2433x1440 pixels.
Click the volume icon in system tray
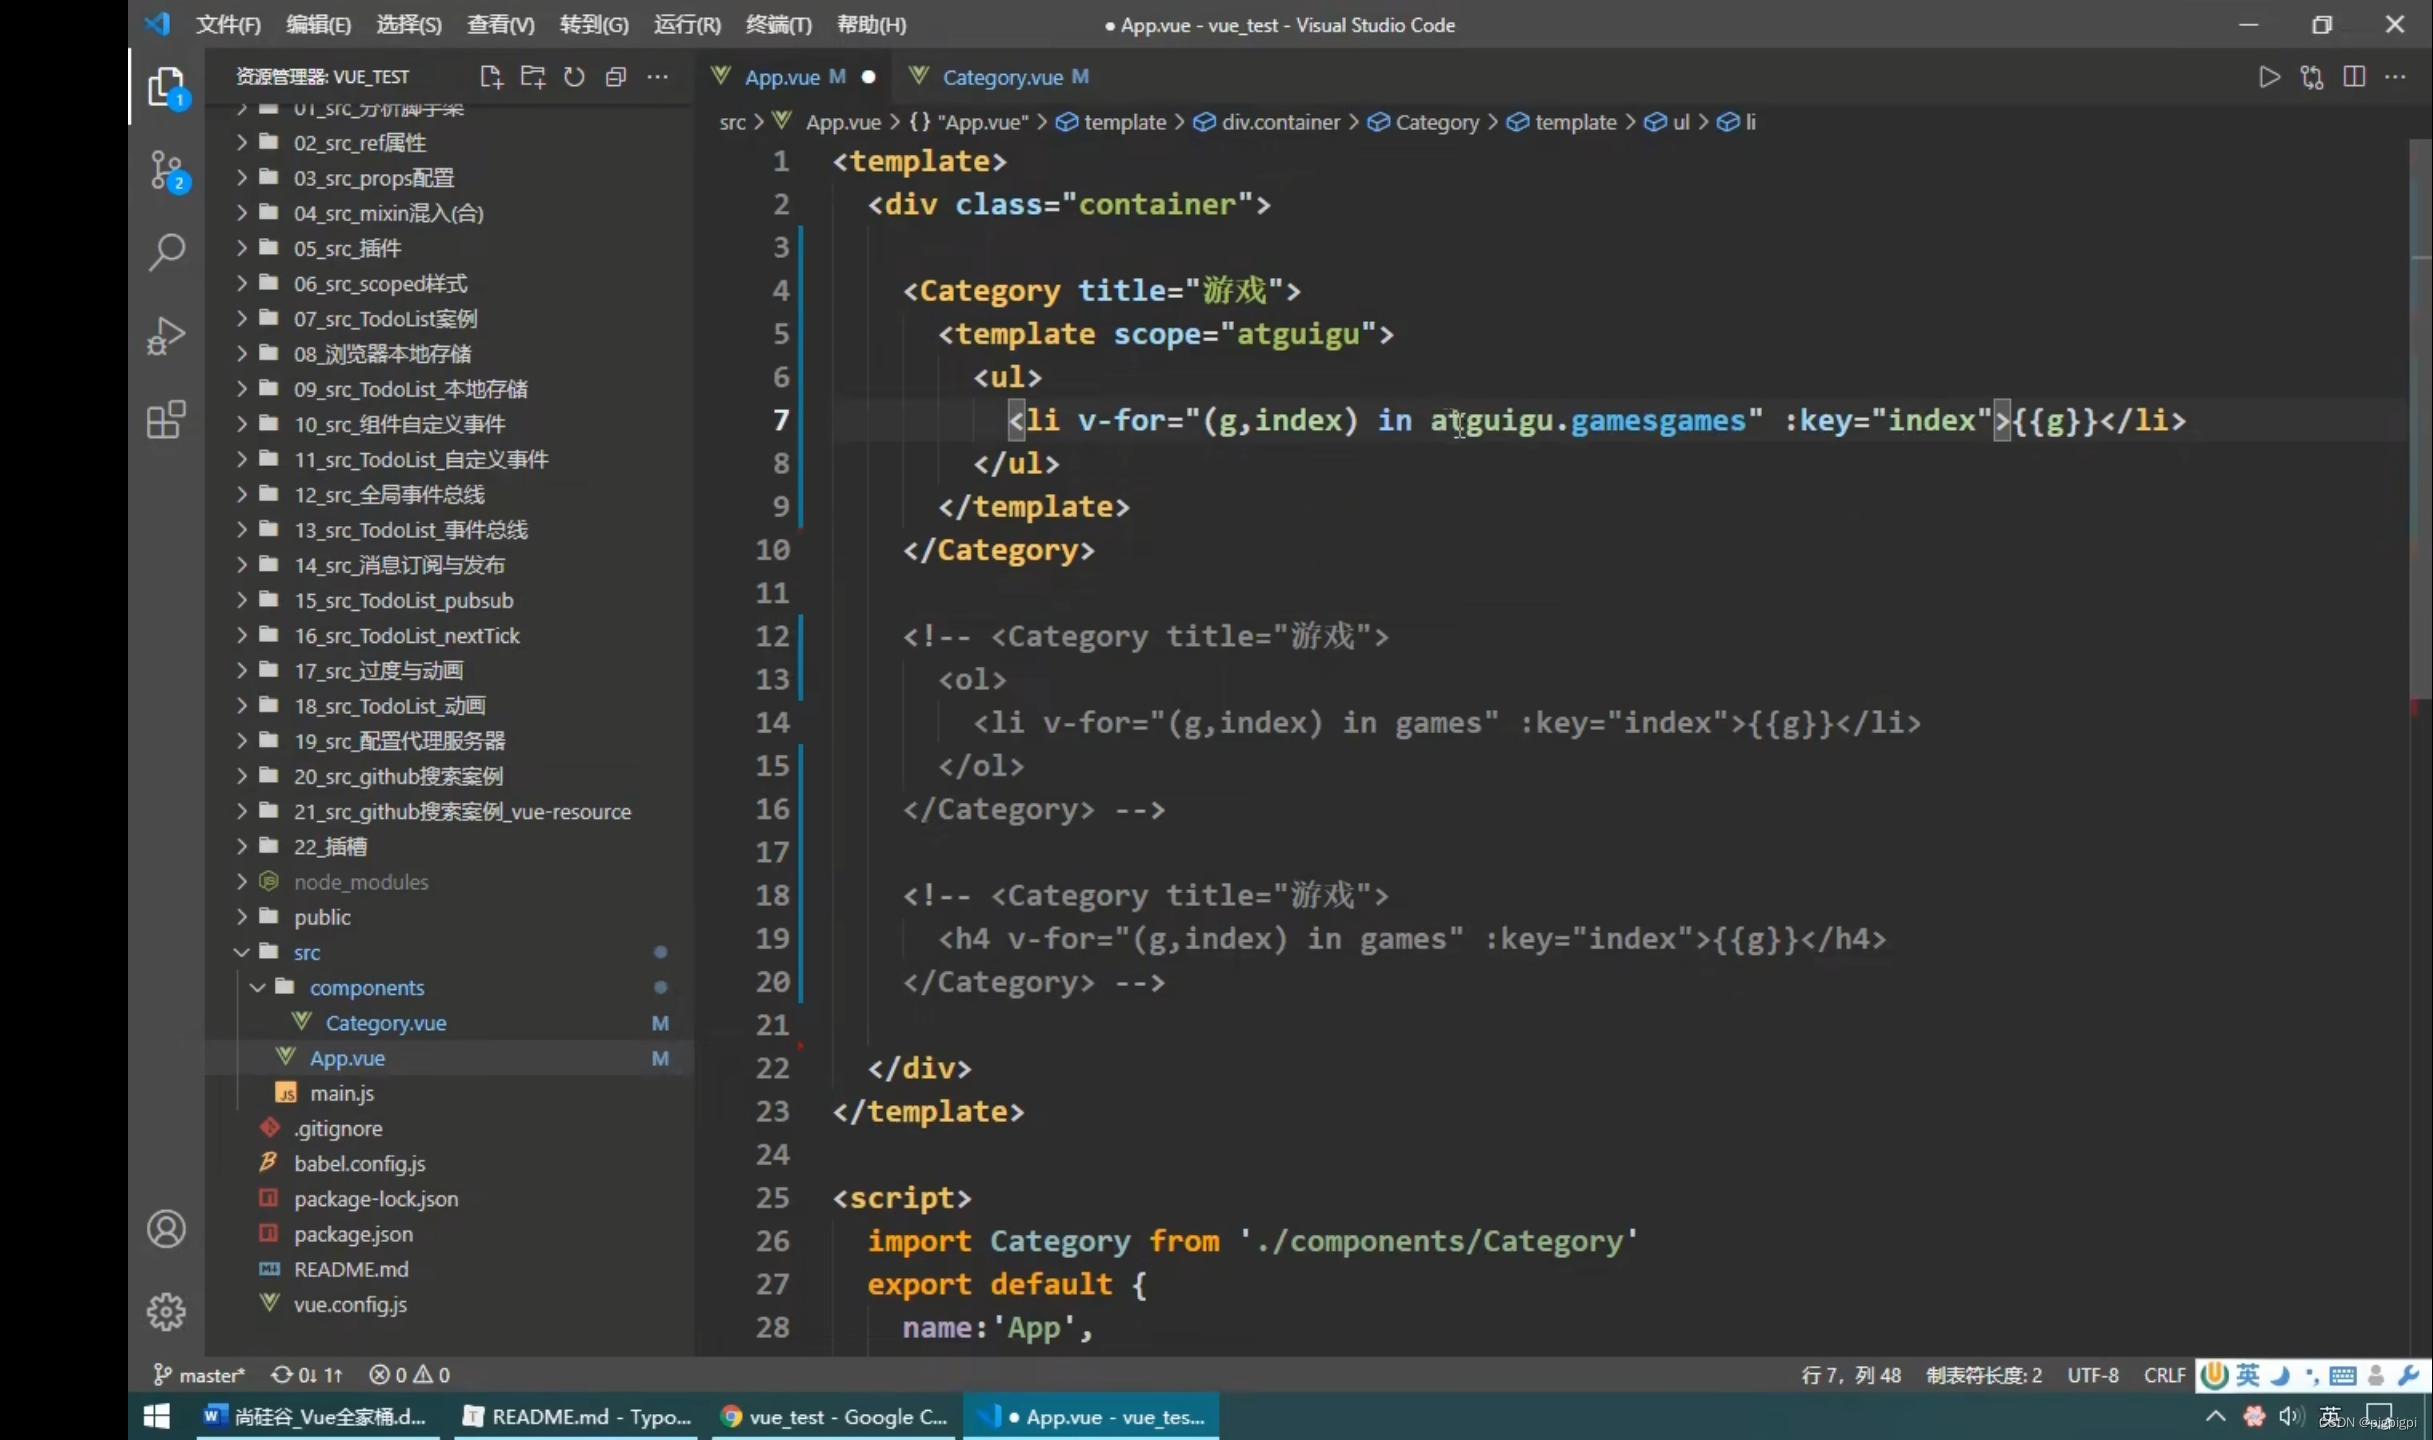(2289, 1416)
